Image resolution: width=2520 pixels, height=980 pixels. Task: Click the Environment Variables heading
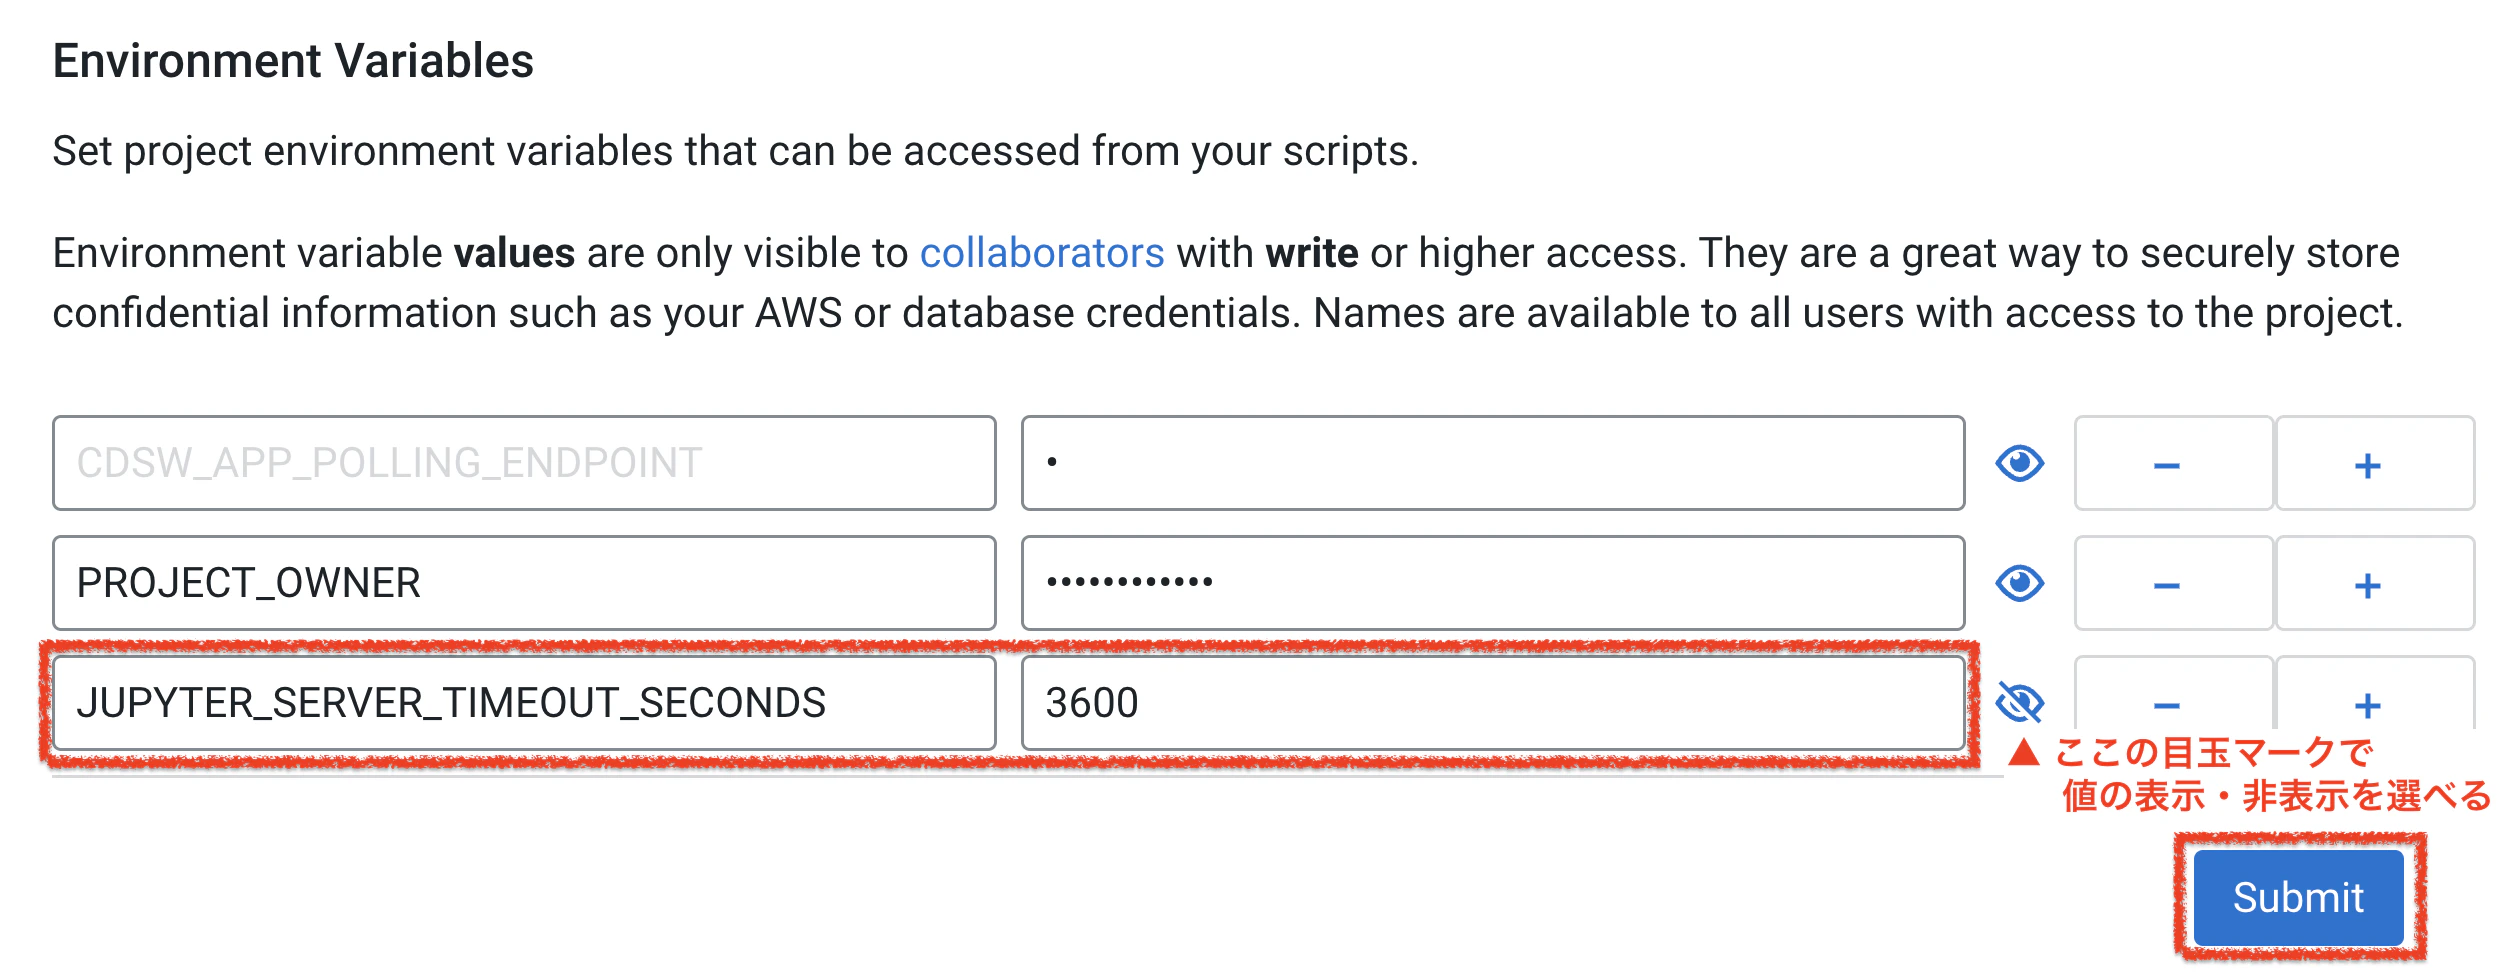(x=295, y=60)
